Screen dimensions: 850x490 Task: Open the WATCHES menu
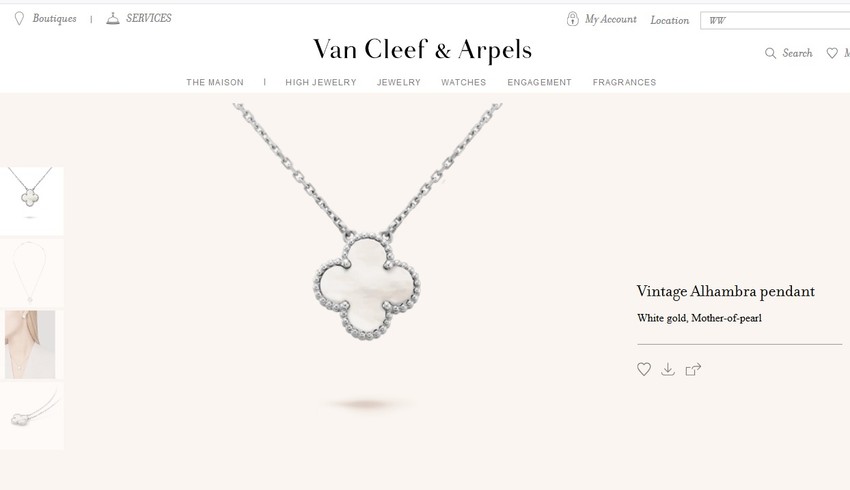[463, 82]
